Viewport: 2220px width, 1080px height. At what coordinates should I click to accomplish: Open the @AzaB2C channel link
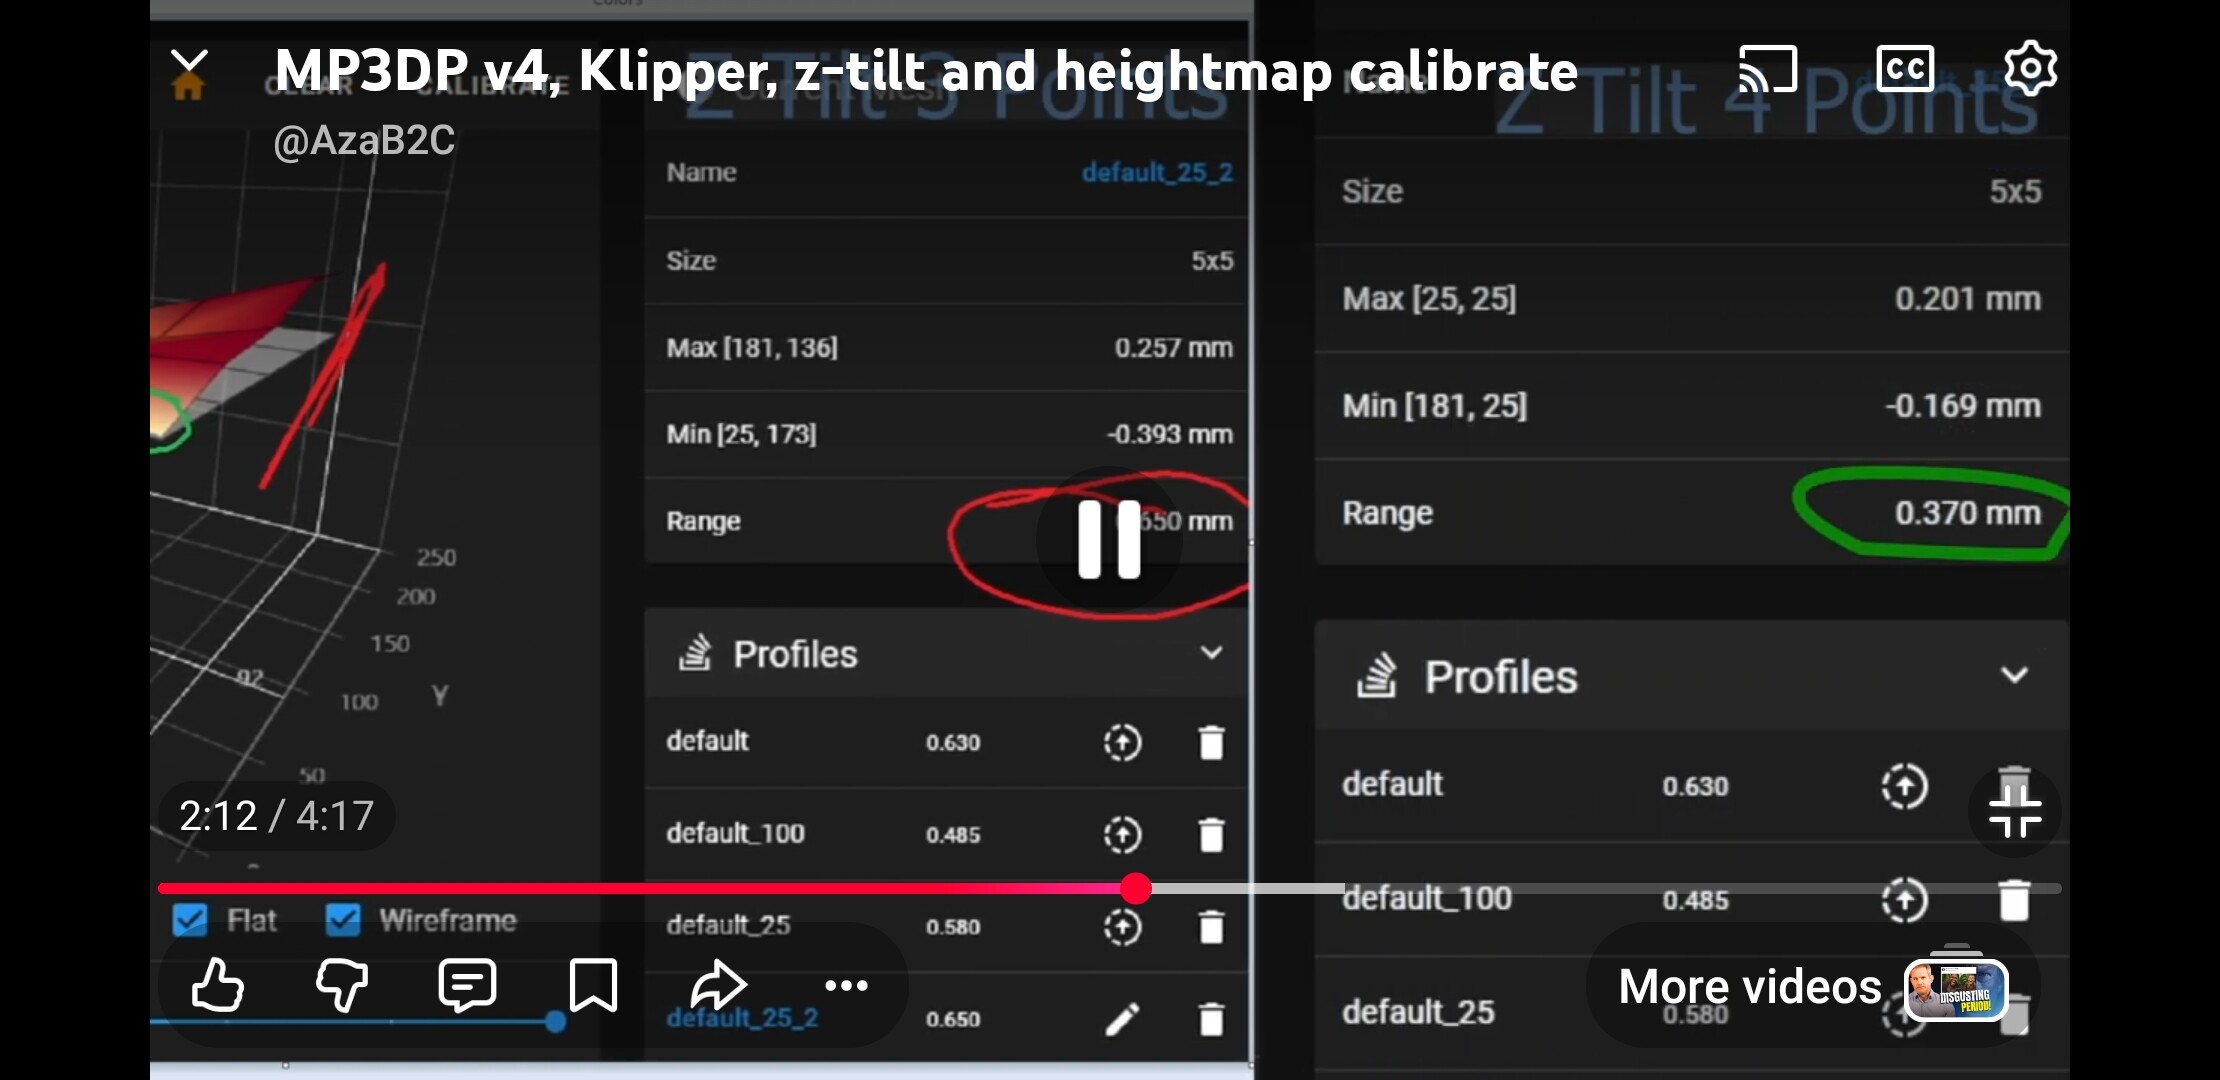point(364,140)
